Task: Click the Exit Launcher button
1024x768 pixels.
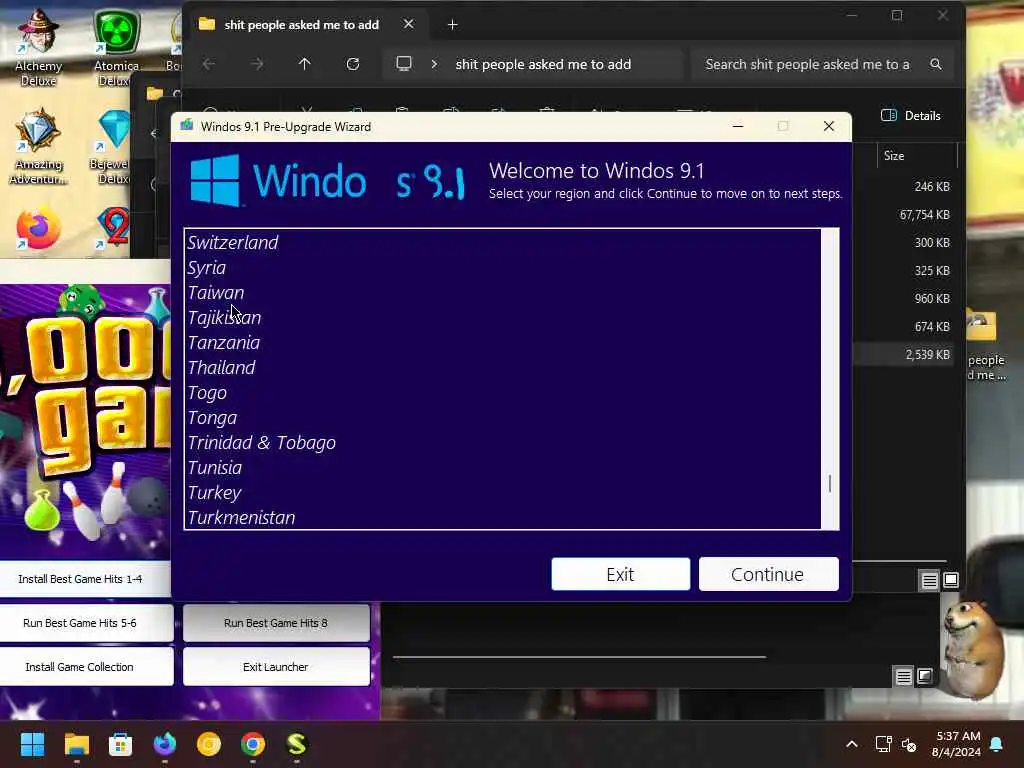Action: tap(276, 667)
